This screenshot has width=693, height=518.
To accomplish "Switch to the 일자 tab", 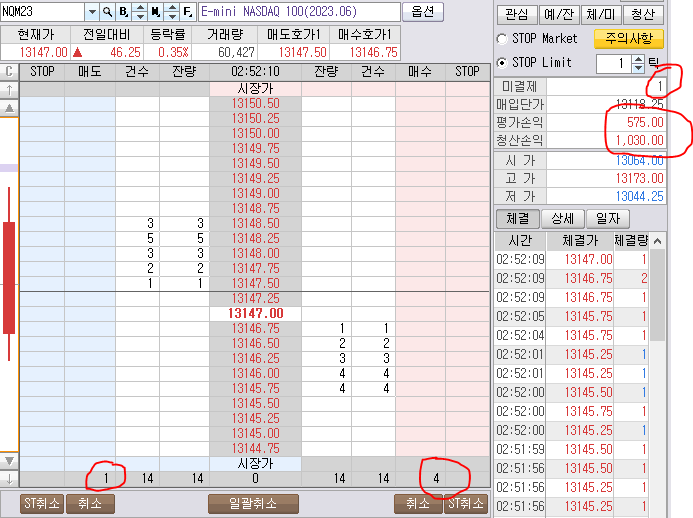I will click(x=608, y=218).
